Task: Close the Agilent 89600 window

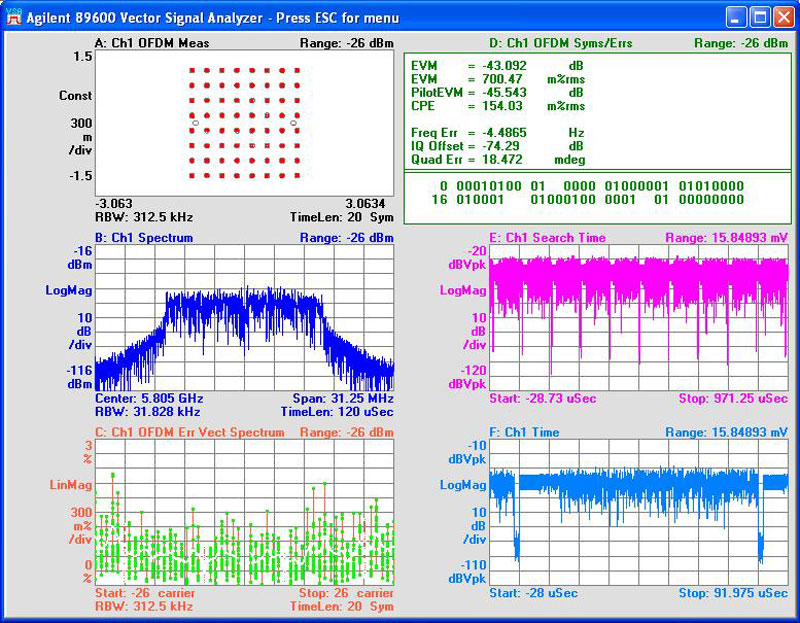Action: coord(783,17)
